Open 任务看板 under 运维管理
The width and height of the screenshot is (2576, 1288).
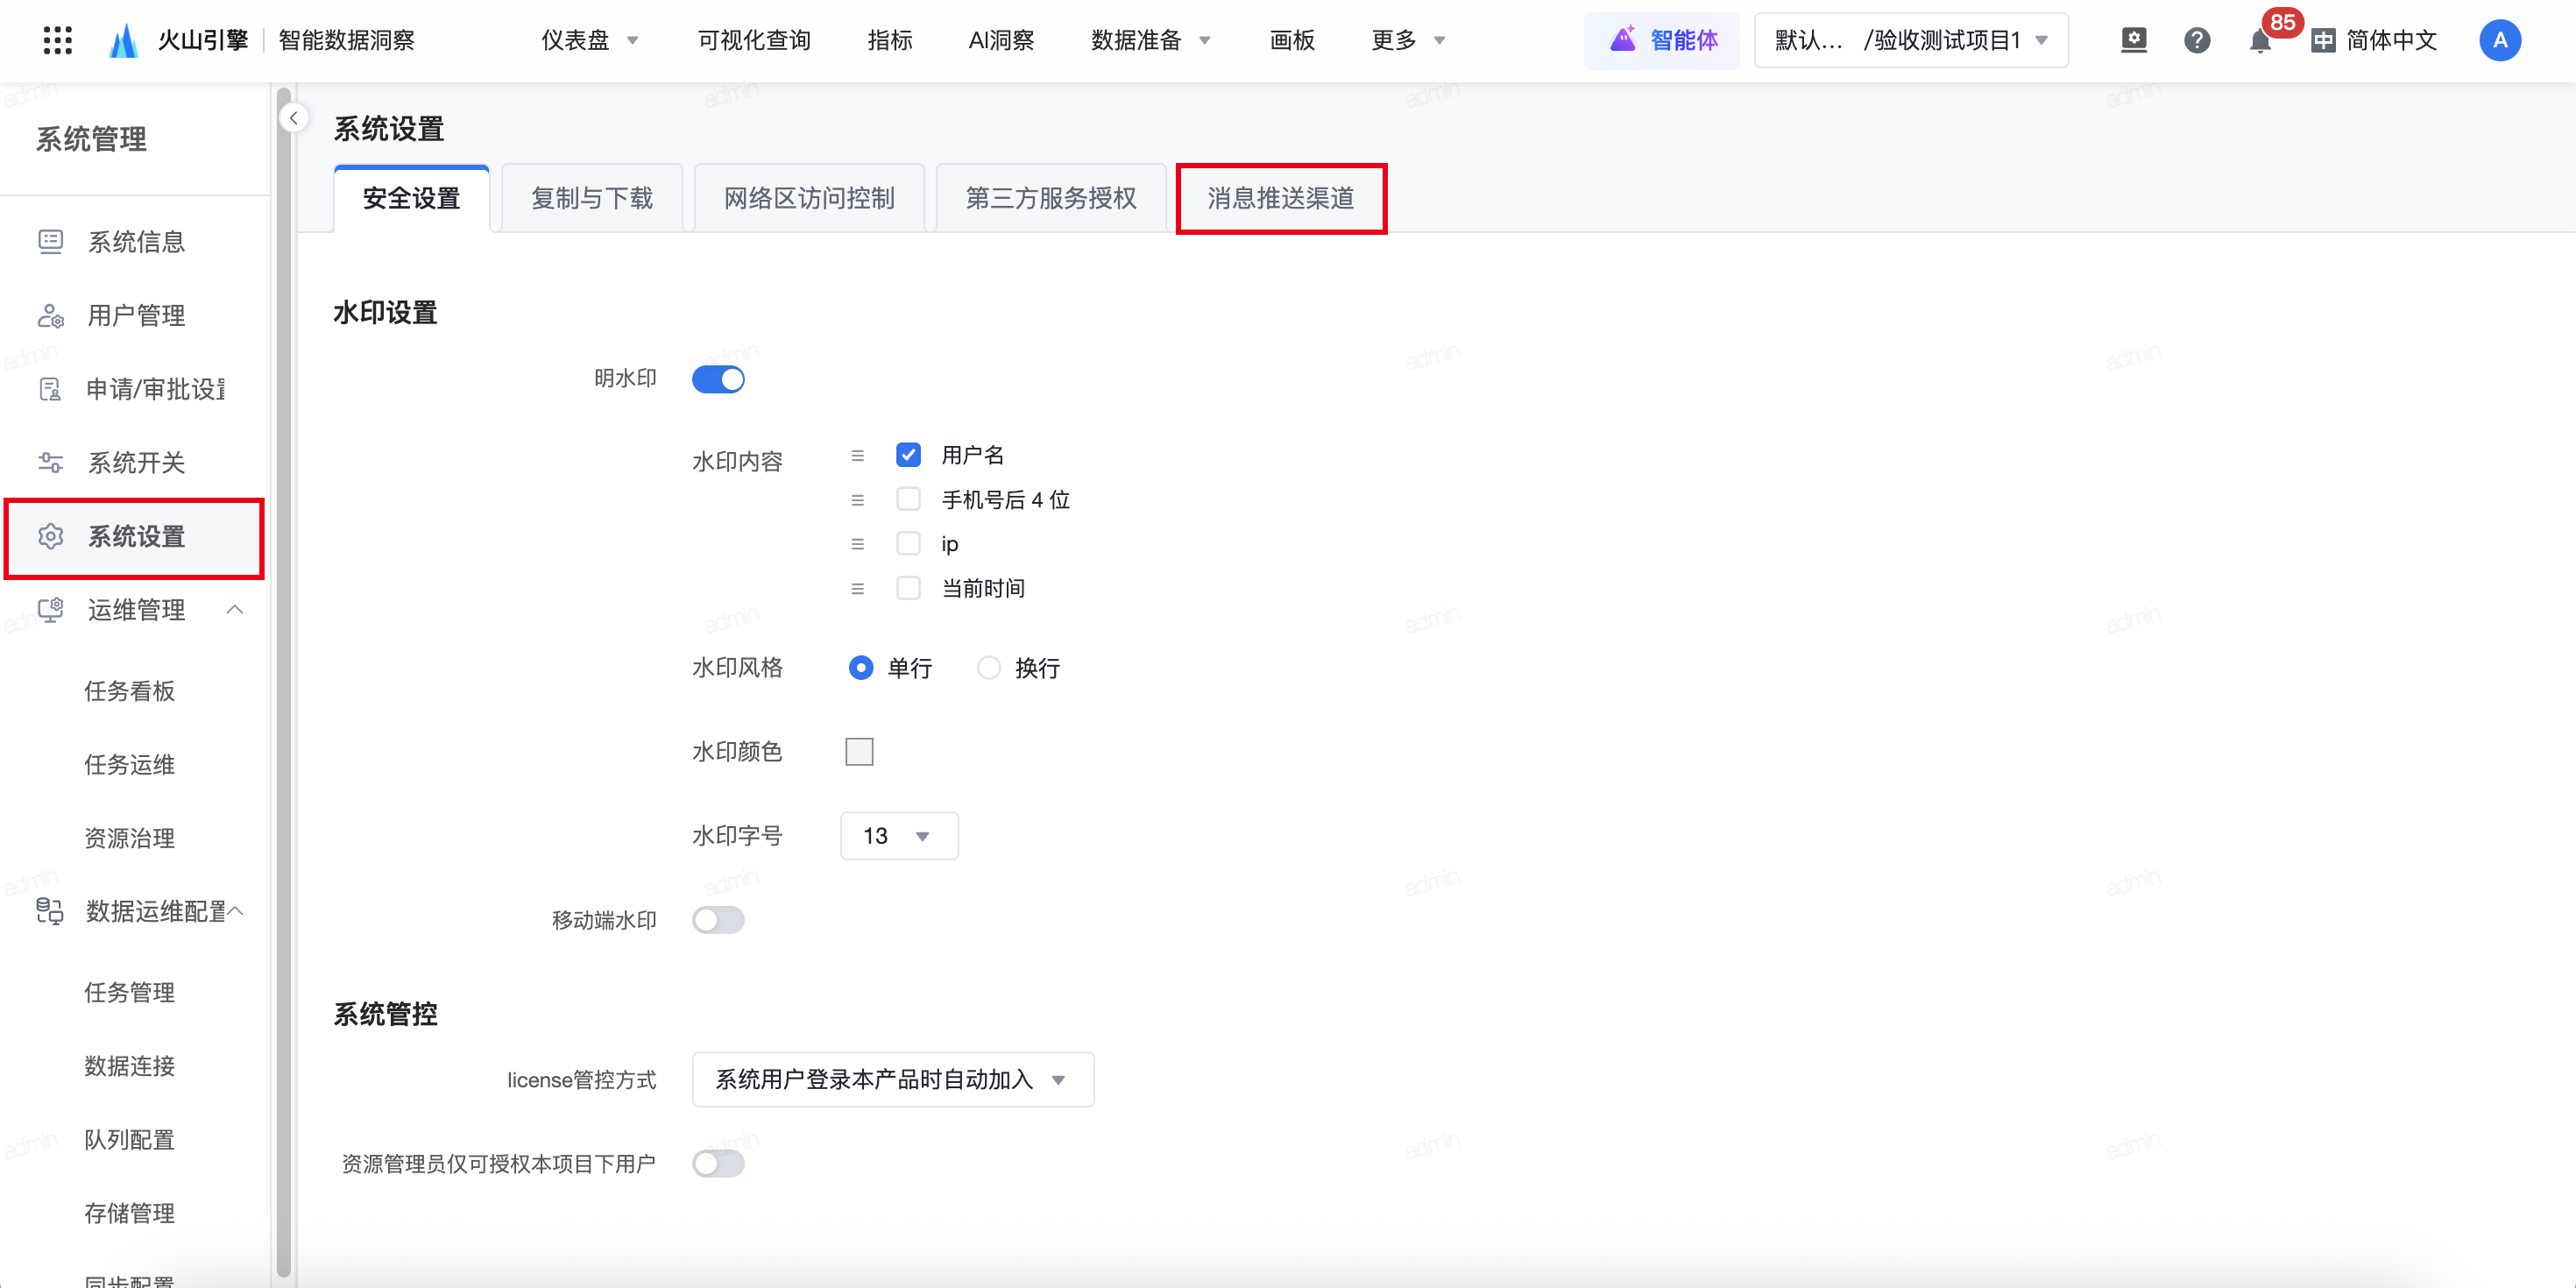pyautogui.click(x=129, y=691)
